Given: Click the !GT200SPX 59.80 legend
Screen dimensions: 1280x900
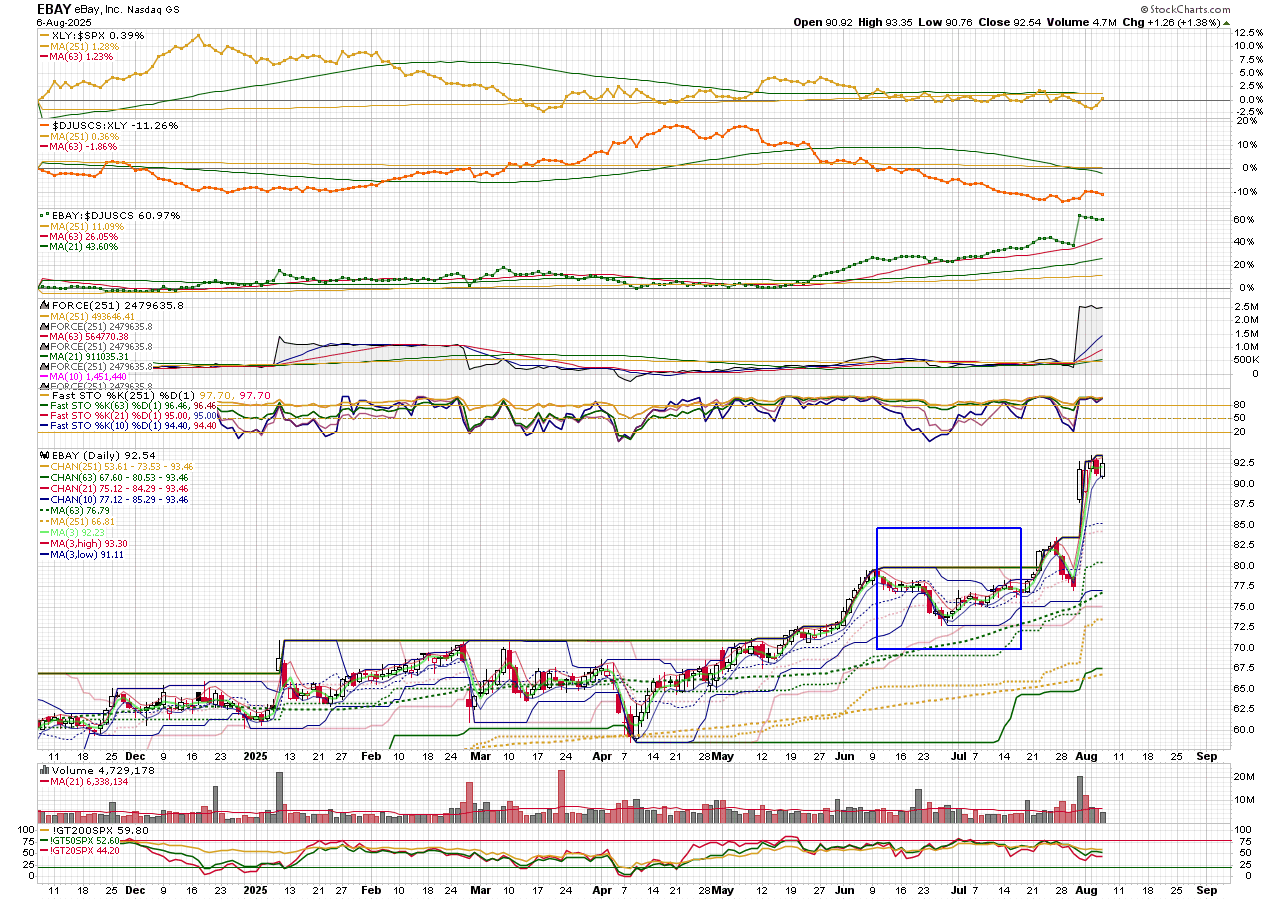Looking at the screenshot, I should tap(93, 830).
